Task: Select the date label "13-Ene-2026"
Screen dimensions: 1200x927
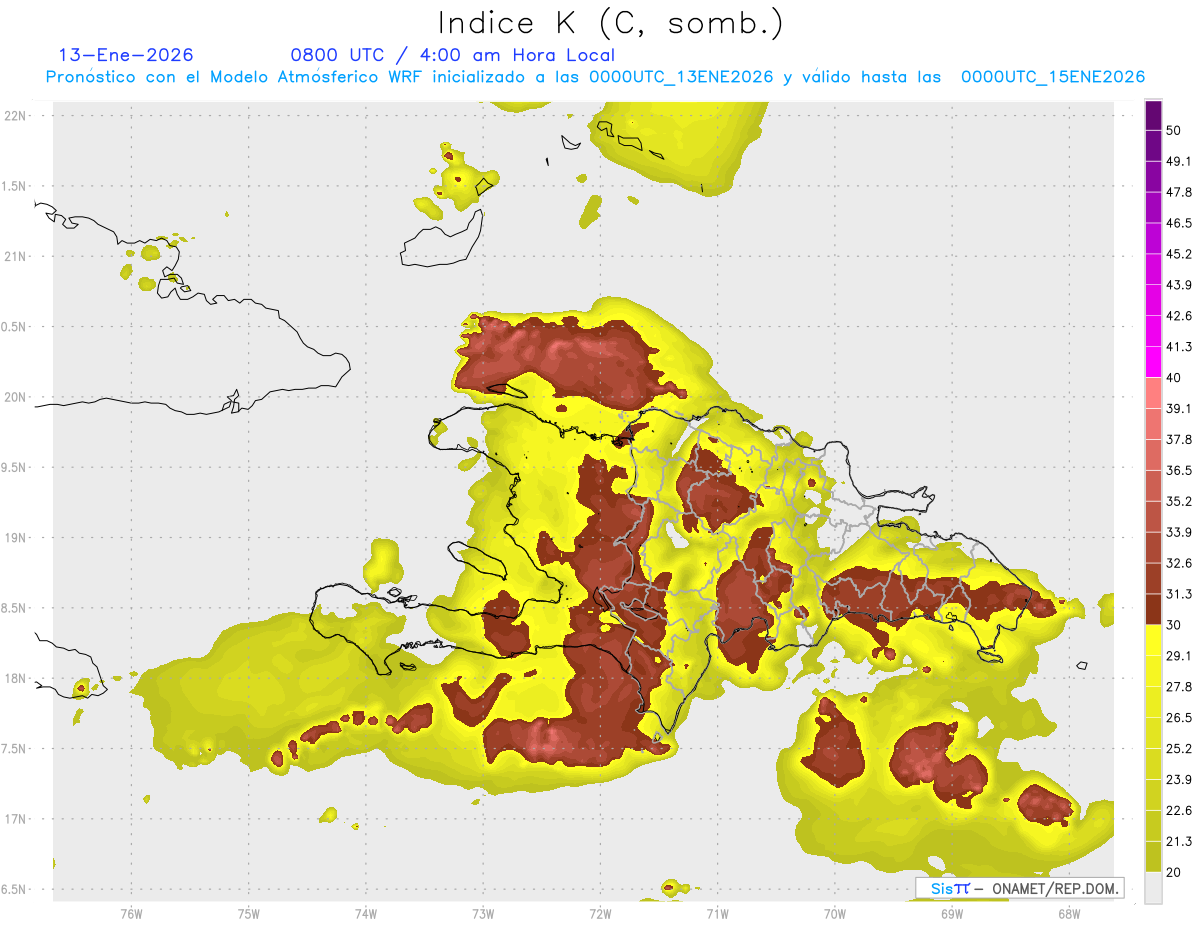Action: (x=126, y=55)
